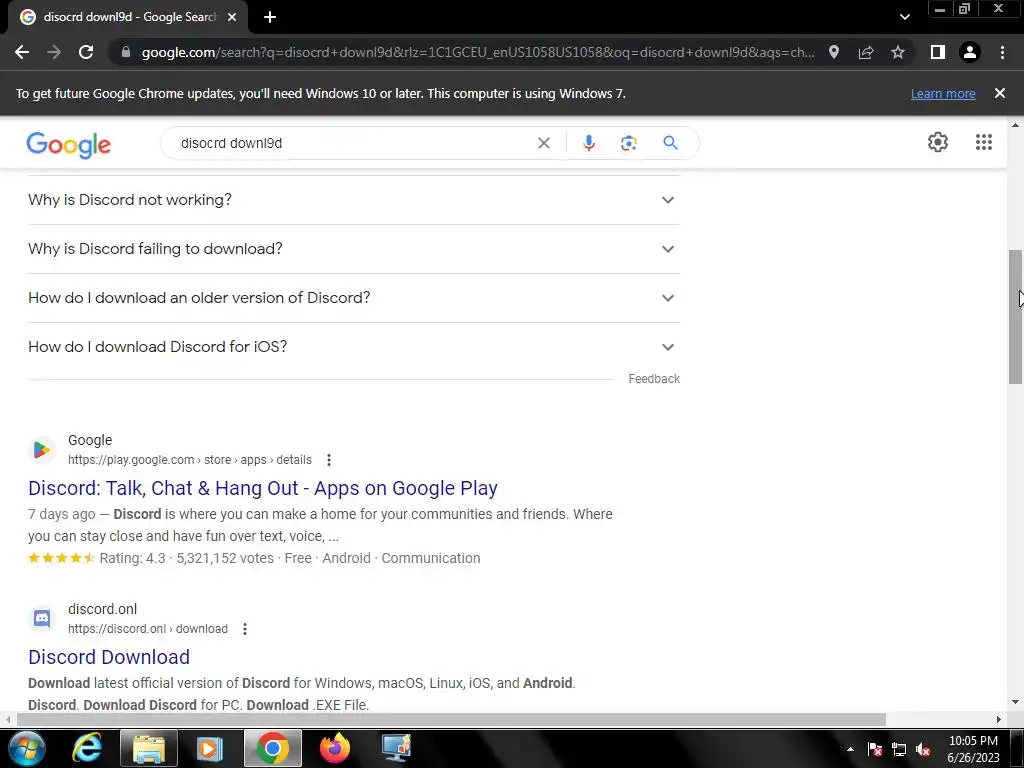Click the forward navigation arrow

pos(54,52)
